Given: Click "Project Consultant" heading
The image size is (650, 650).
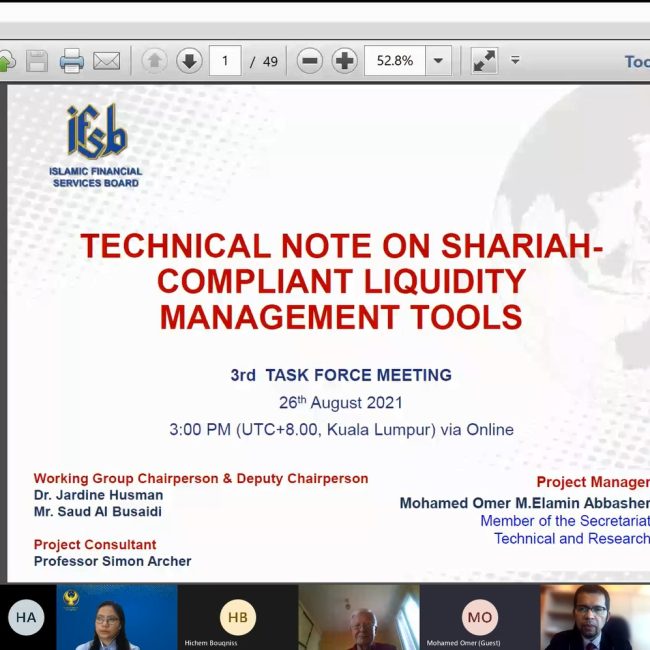Looking at the screenshot, I should pyautogui.click(x=95, y=545).
